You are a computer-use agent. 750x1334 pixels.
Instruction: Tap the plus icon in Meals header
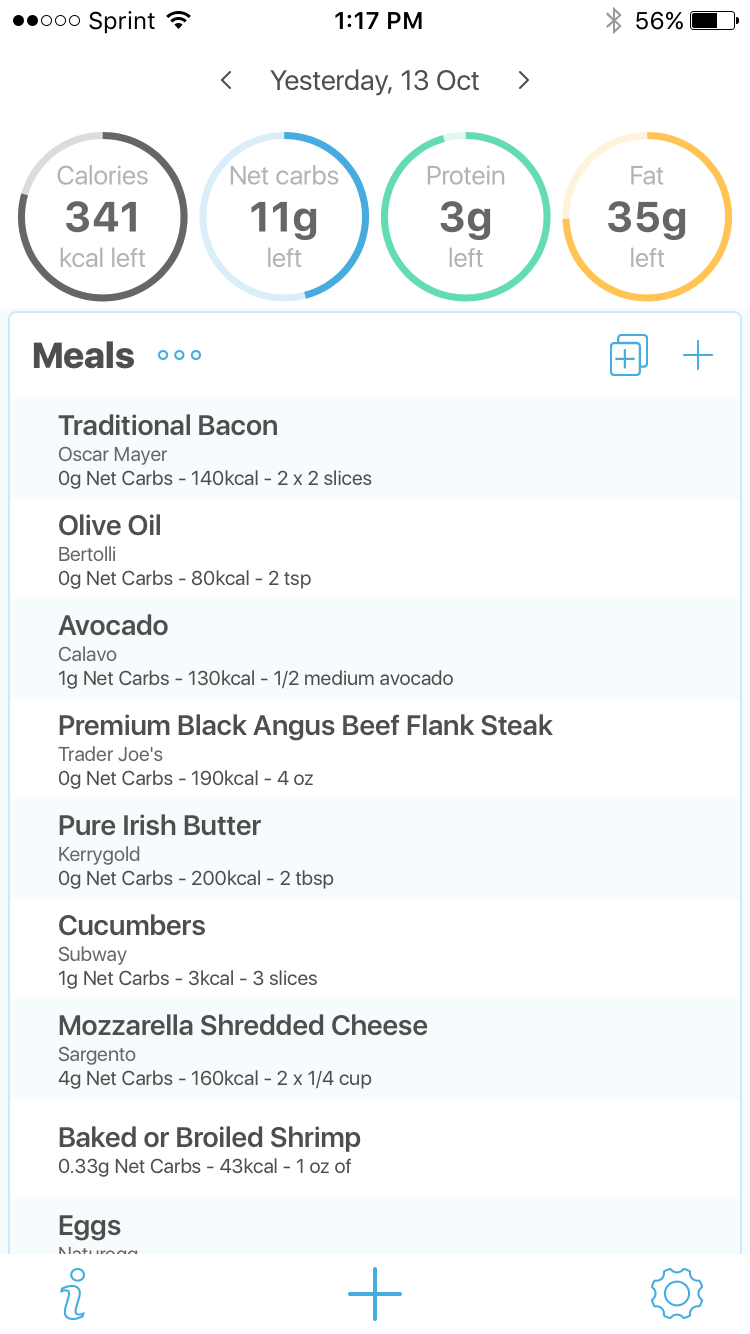(697, 355)
